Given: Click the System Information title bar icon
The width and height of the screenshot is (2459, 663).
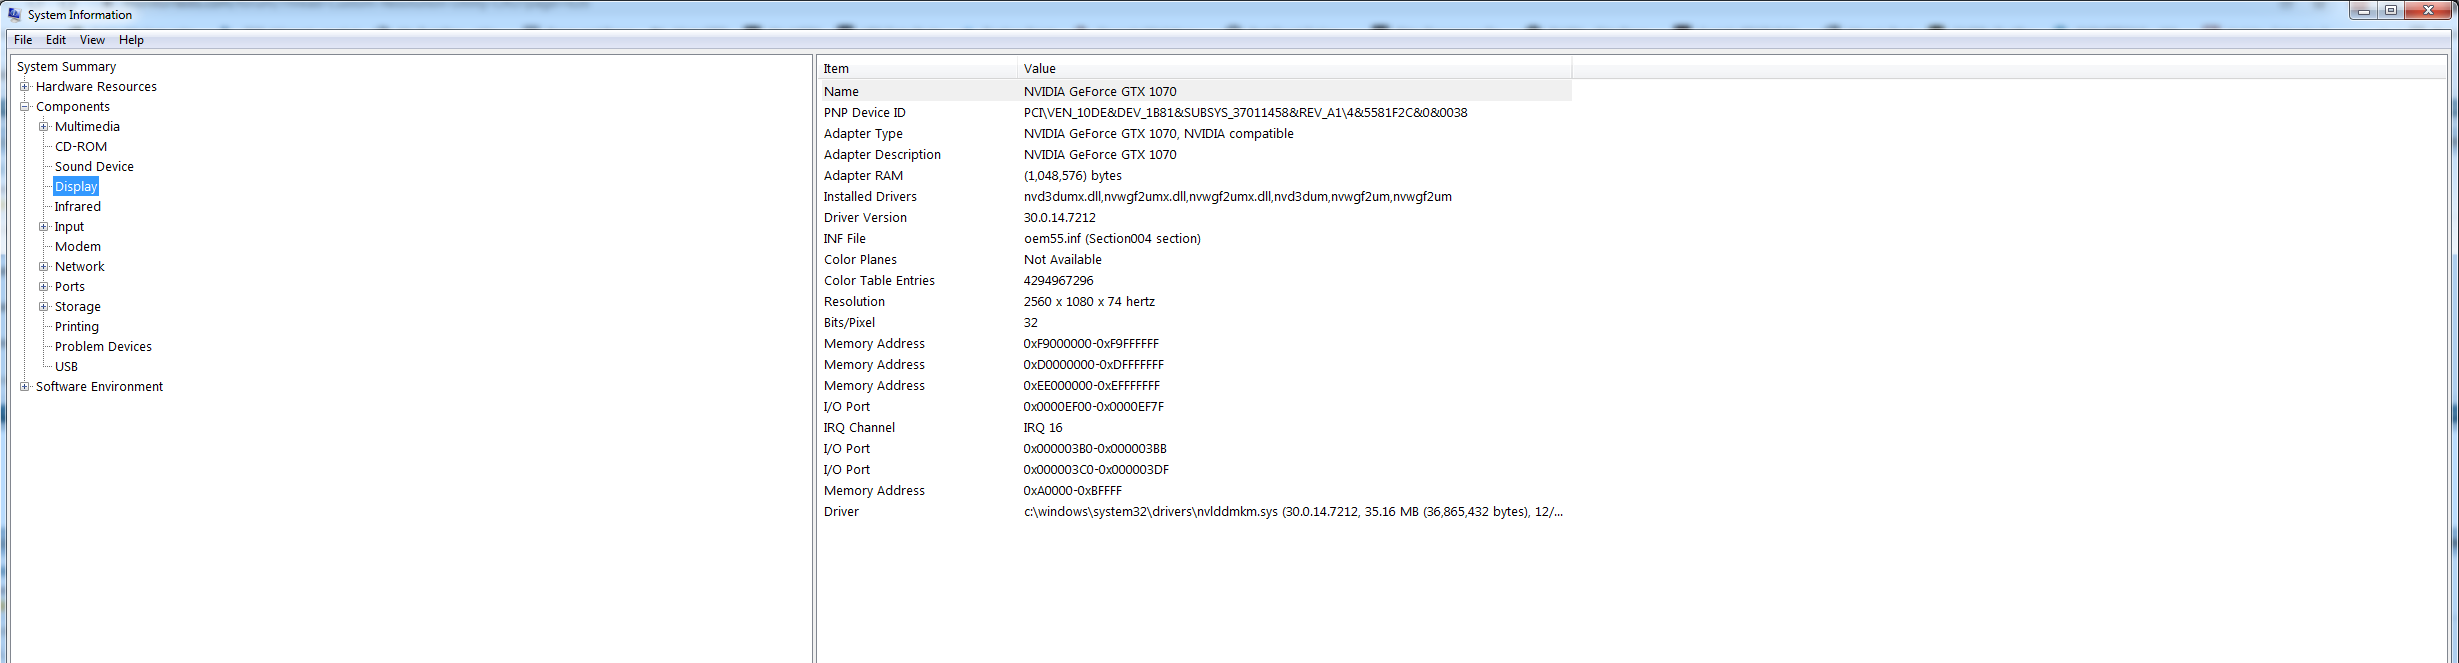Looking at the screenshot, I should [14, 15].
